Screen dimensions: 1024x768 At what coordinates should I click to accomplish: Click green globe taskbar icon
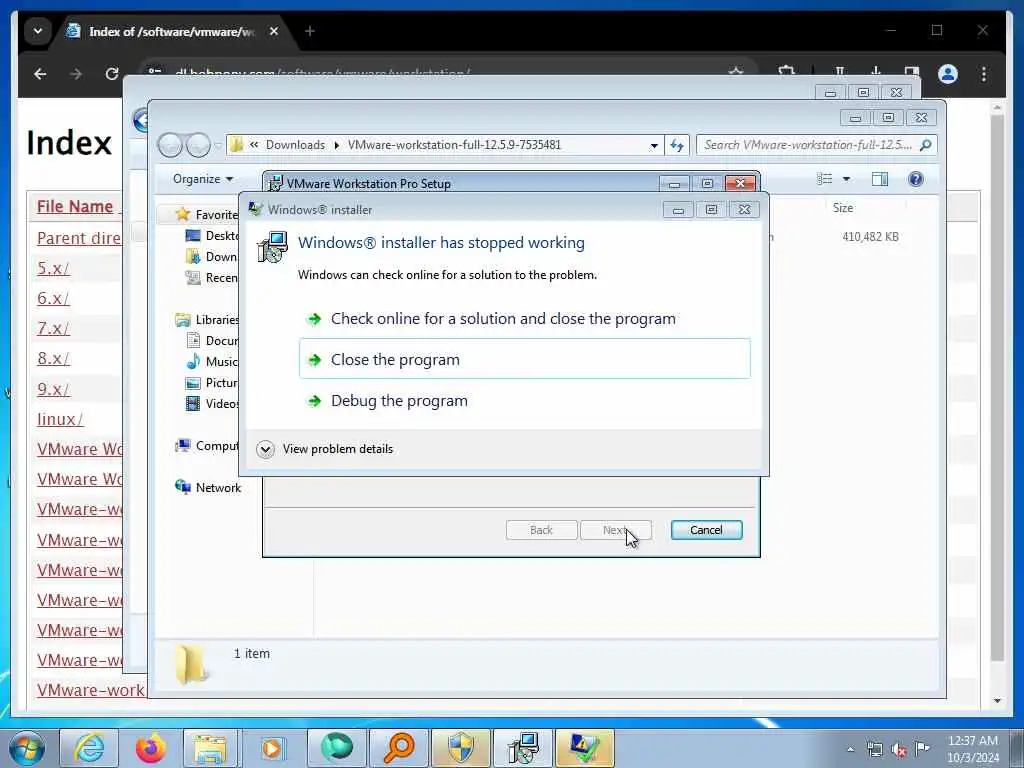336,748
